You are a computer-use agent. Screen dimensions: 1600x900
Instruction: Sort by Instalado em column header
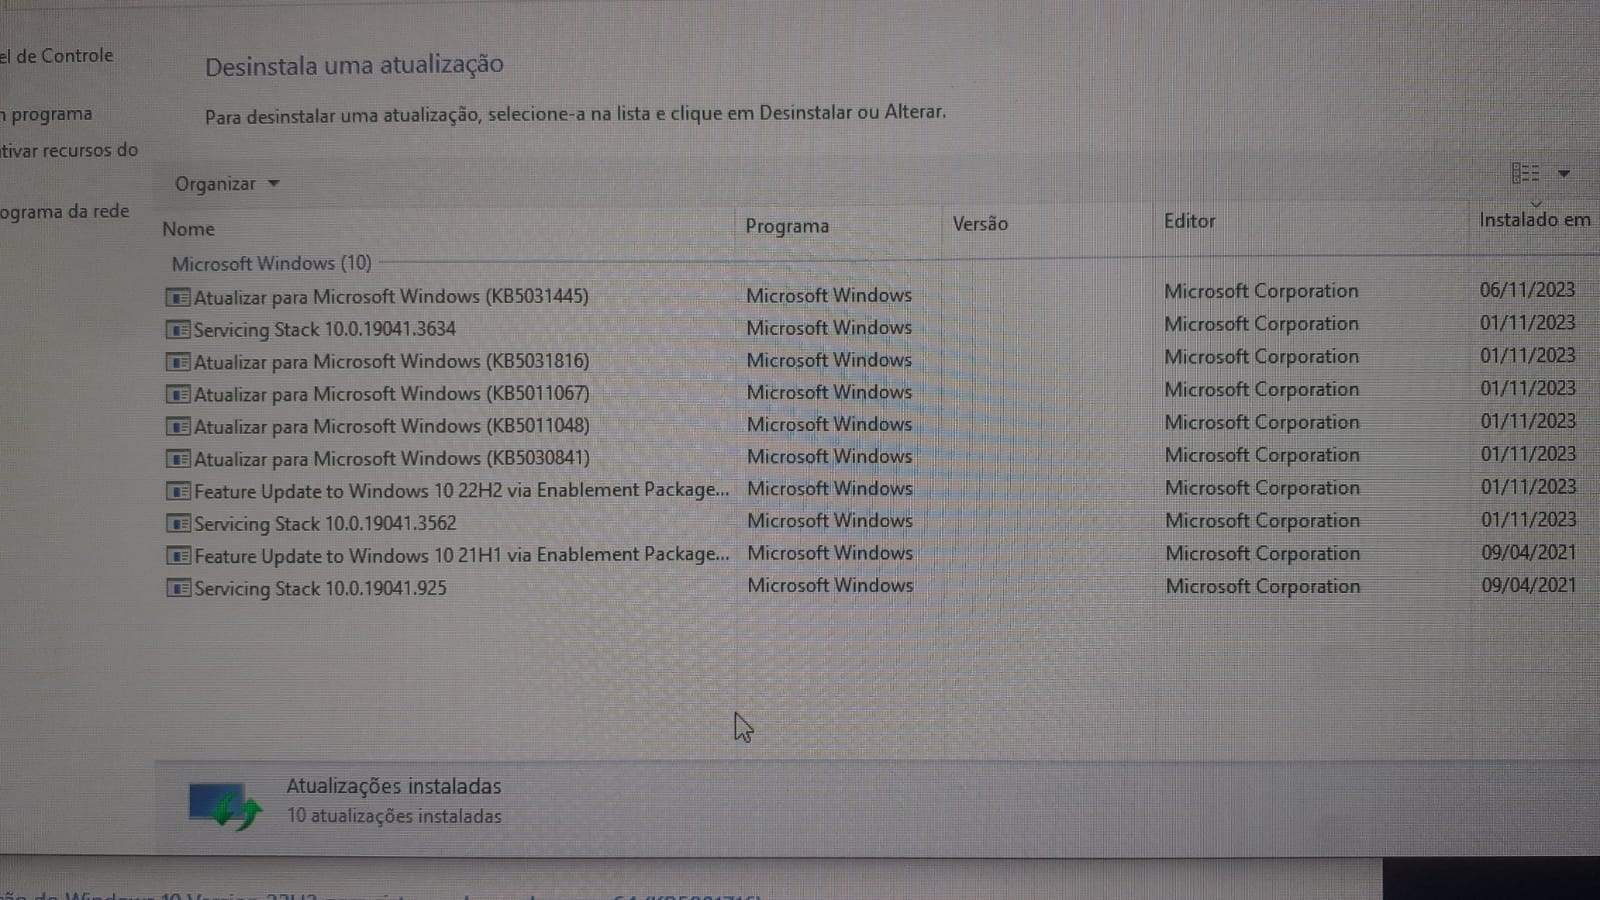tap(1534, 220)
